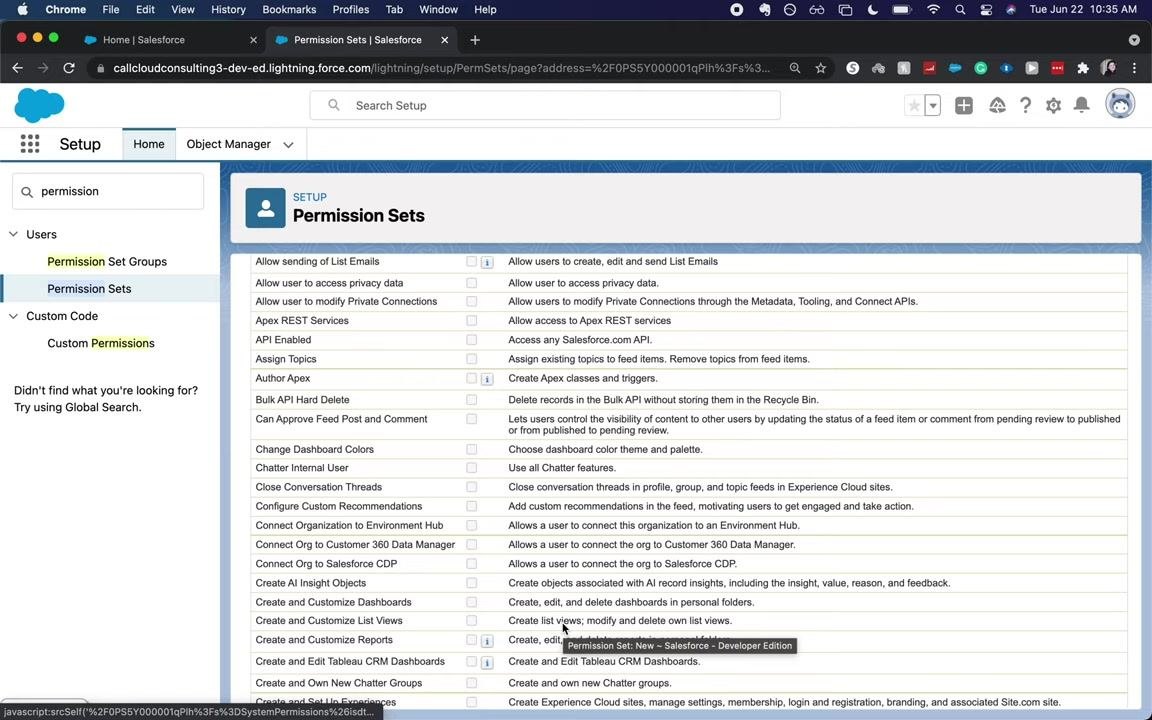Click the Chrome back arrow
The height and width of the screenshot is (720, 1152).
point(18,68)
